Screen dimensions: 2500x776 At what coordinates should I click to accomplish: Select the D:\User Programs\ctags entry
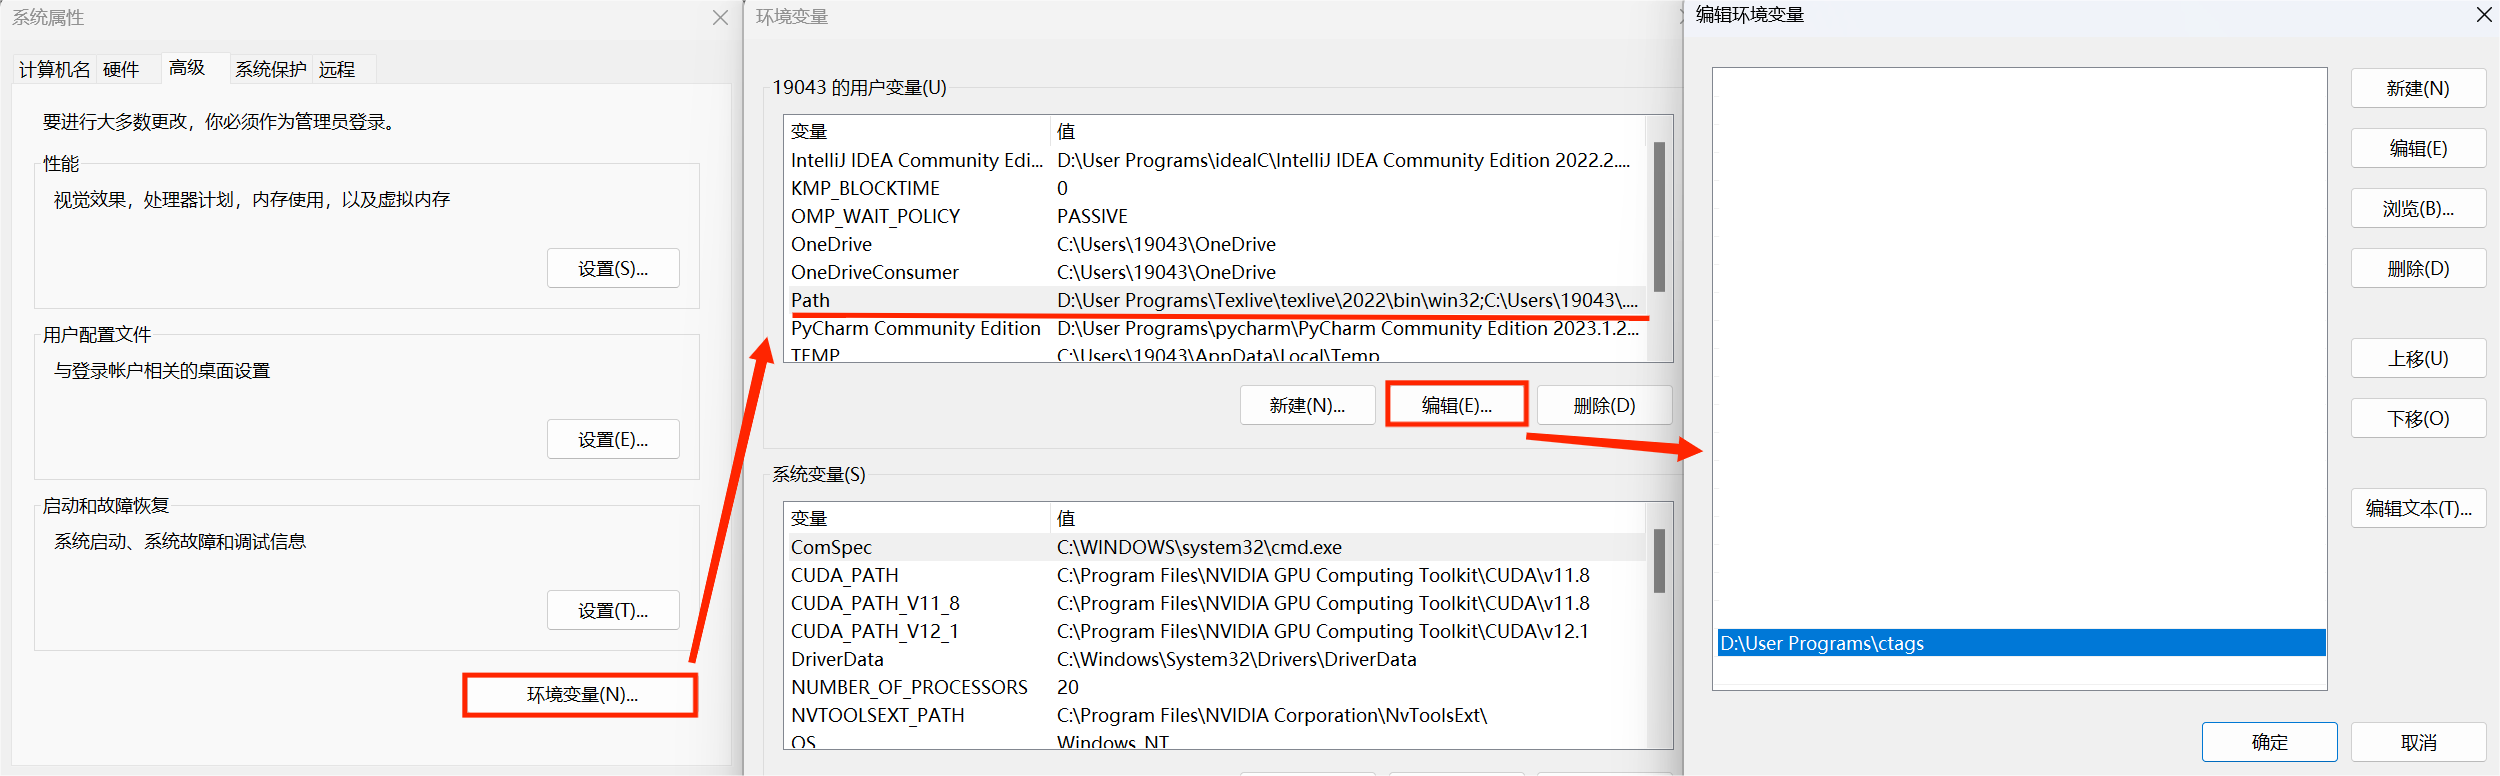[2020, 643]
